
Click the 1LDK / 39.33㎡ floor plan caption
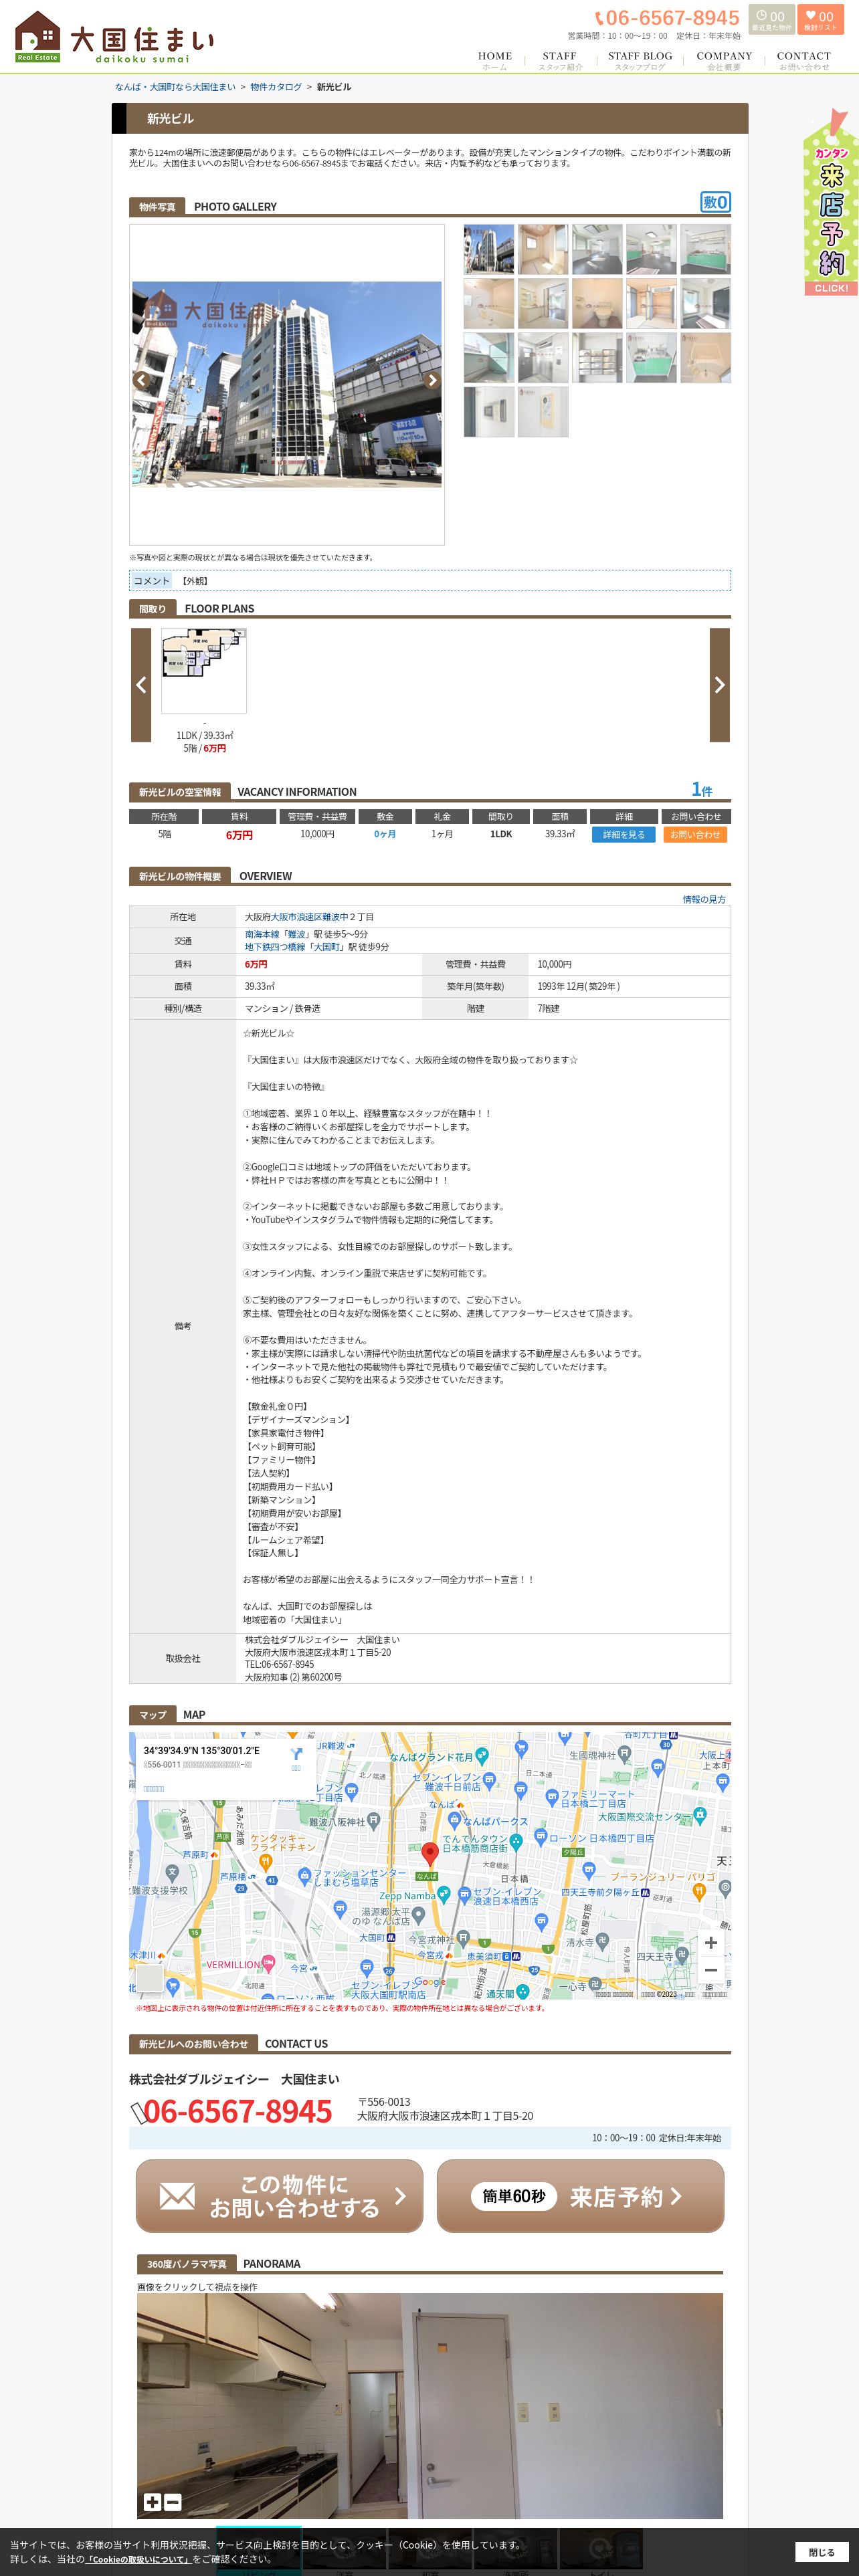pyautogui.click(x=205, y=735)
